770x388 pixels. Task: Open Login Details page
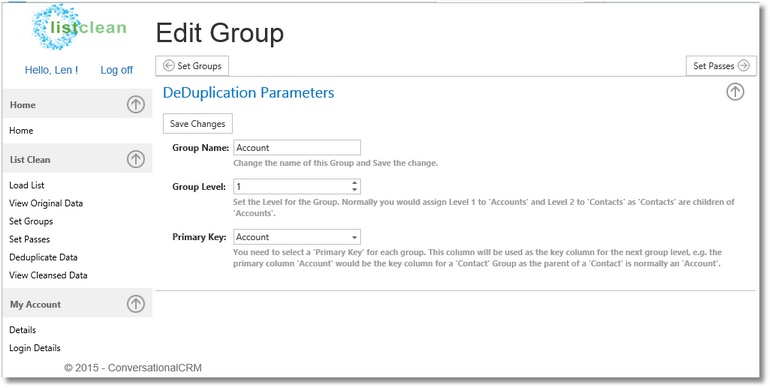35,348
